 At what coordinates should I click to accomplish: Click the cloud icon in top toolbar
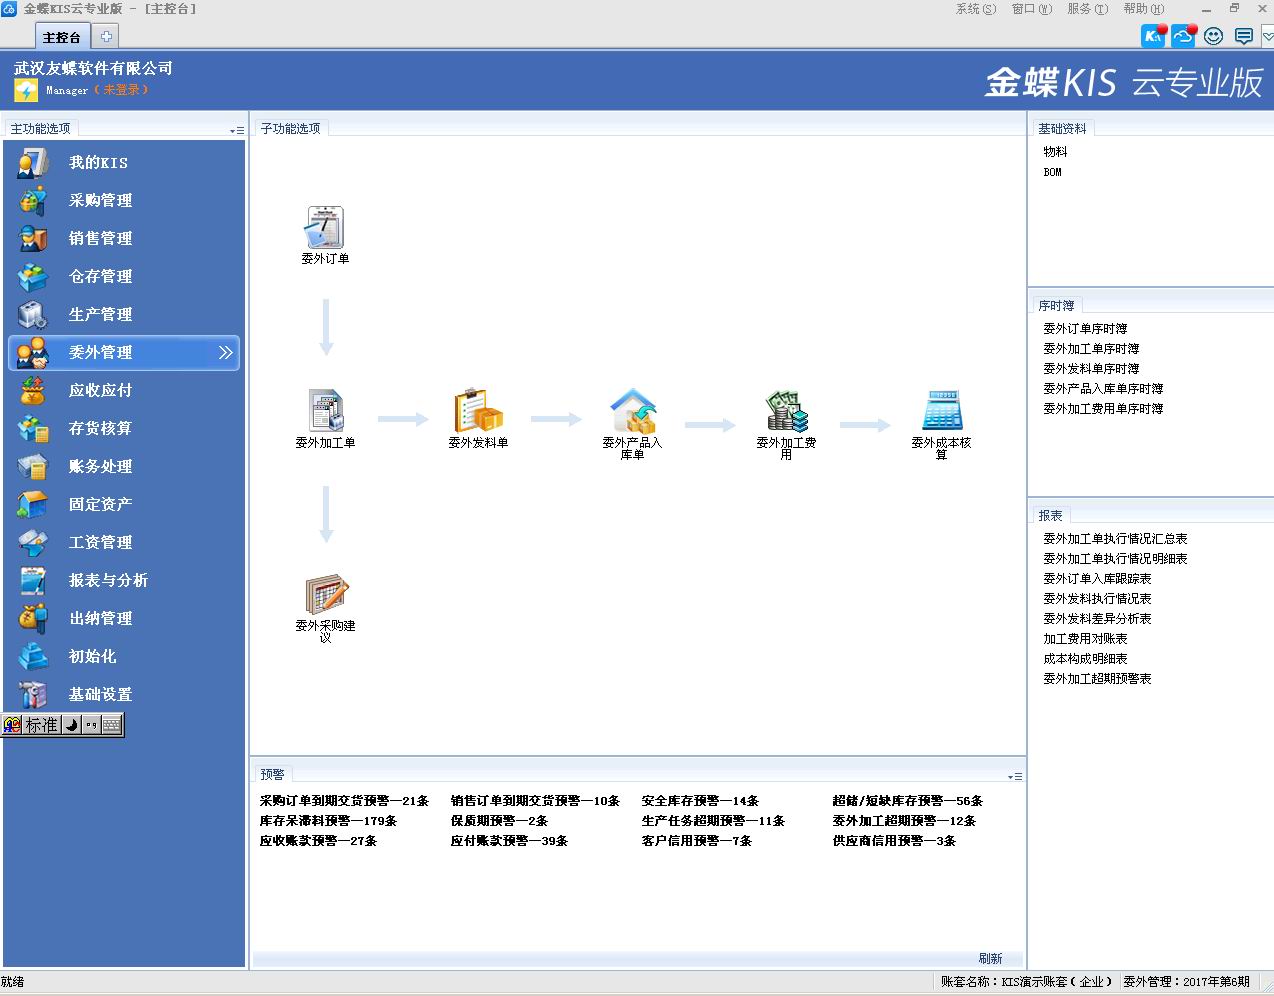[x=1184, y=36]
